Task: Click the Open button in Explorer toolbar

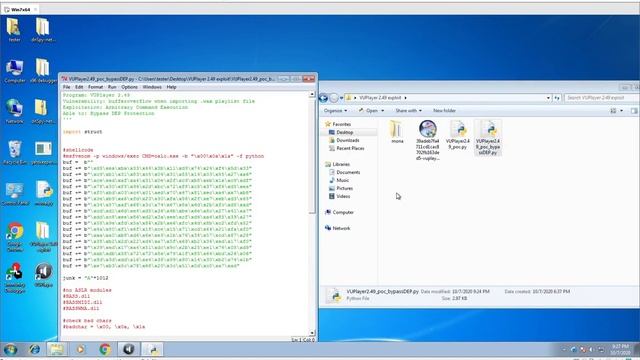Action: click(369, 111)
